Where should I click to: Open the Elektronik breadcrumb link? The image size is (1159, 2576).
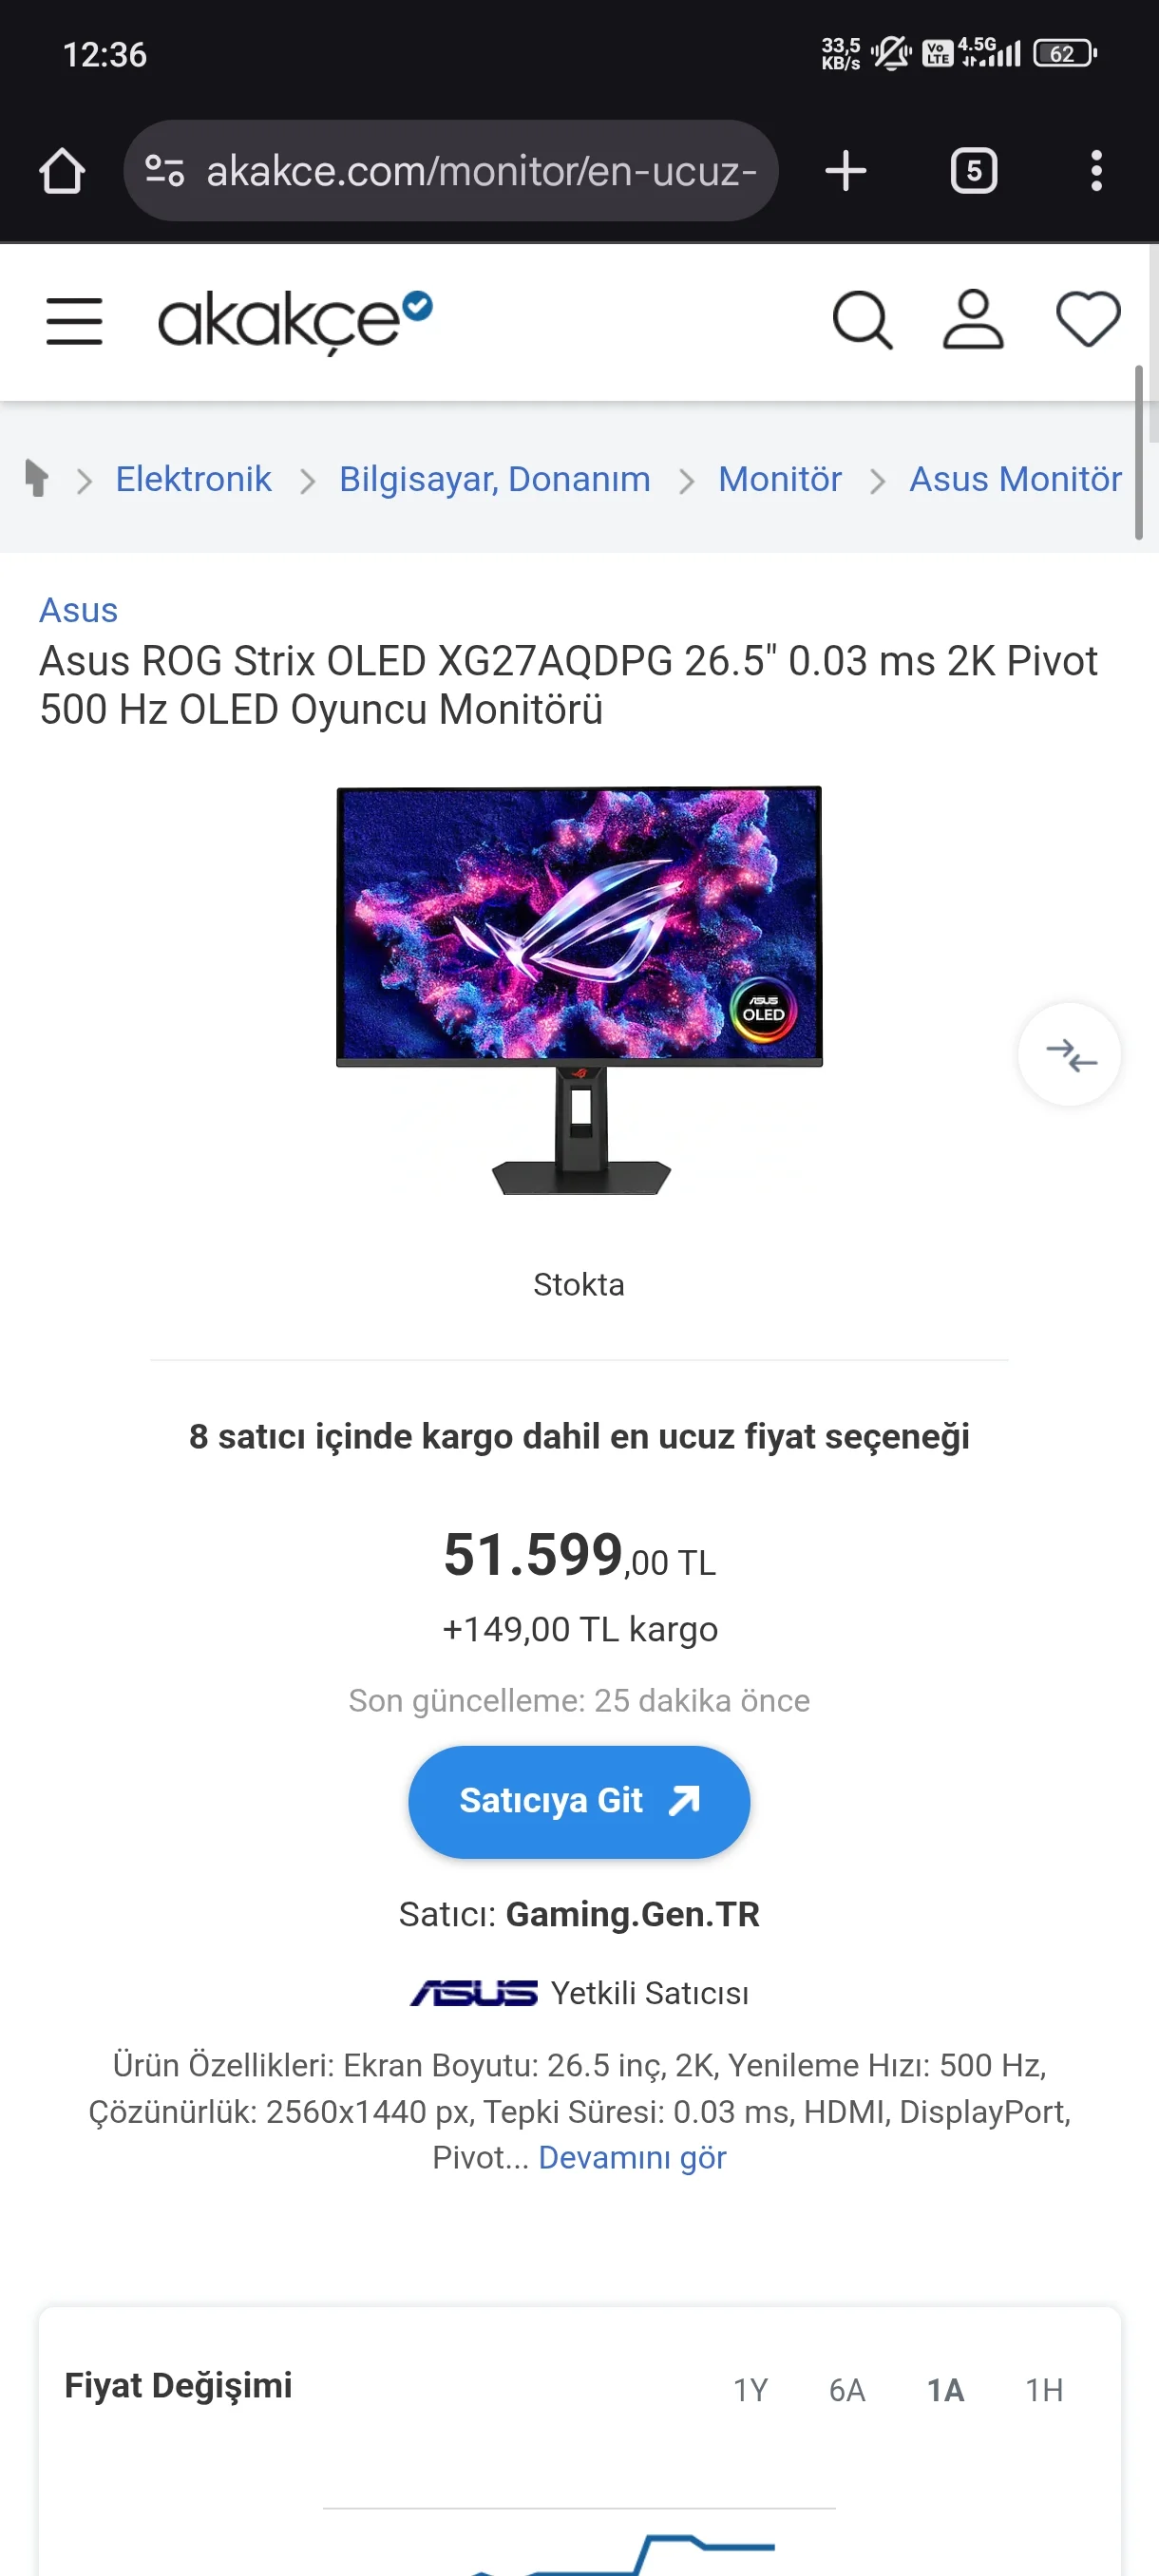(x=194, y=479)
